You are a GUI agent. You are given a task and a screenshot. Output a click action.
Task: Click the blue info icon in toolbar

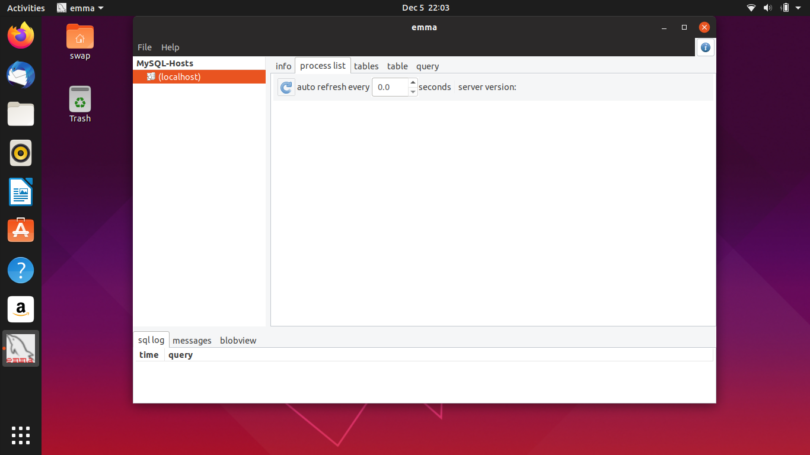[x=705, y=48]
